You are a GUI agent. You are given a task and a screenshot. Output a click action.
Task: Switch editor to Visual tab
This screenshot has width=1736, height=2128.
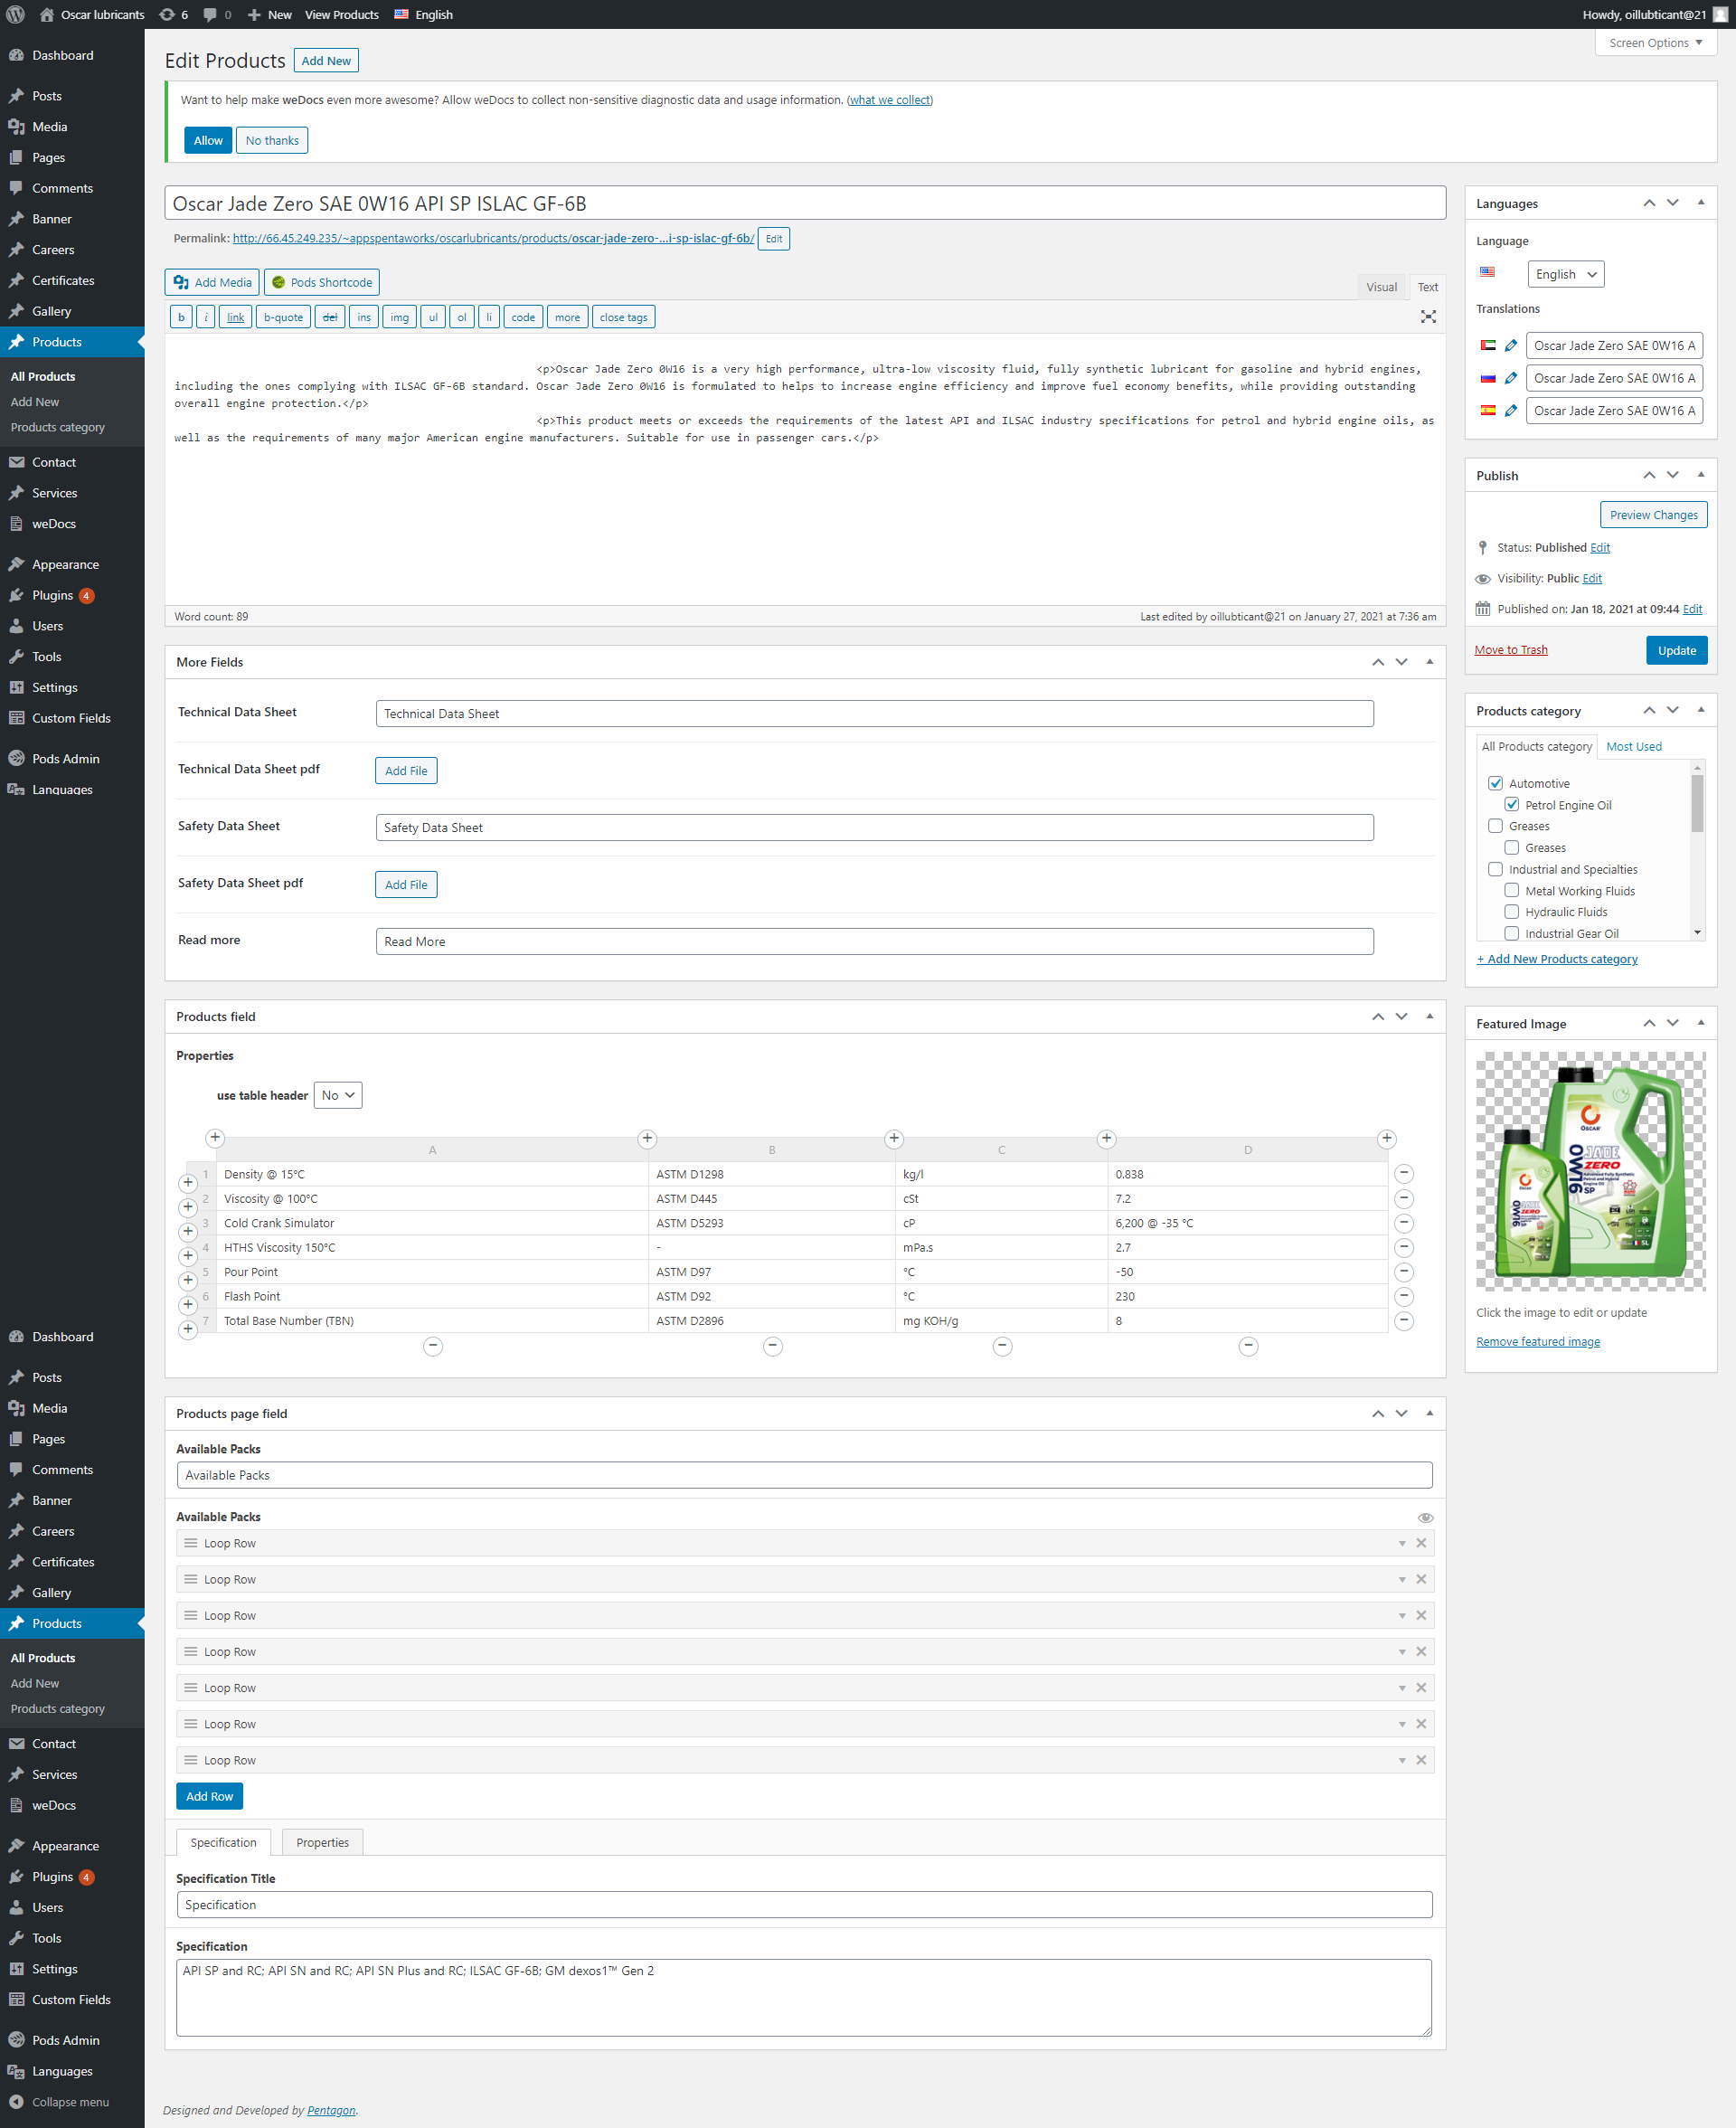1381,287
